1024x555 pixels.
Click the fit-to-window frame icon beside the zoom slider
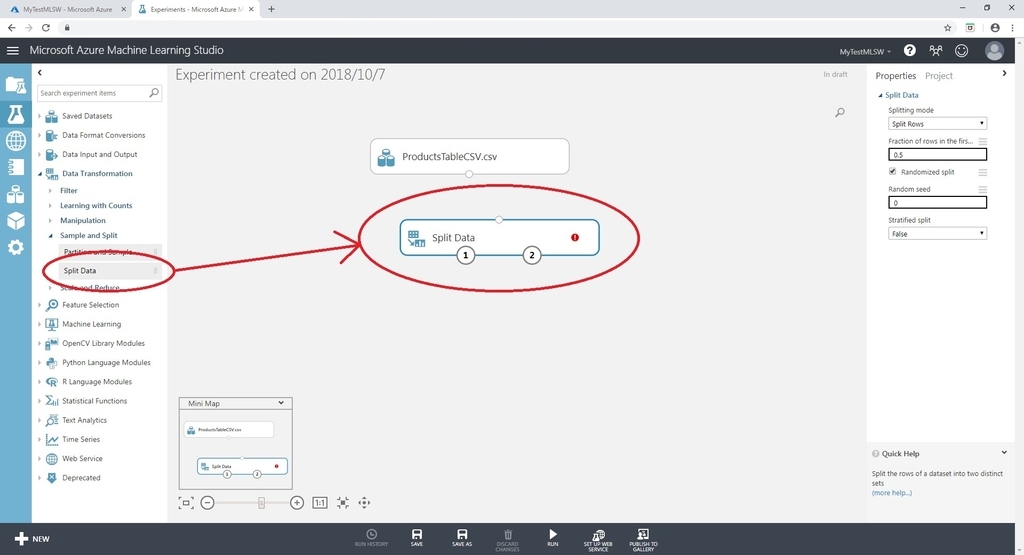pos(186,503)
